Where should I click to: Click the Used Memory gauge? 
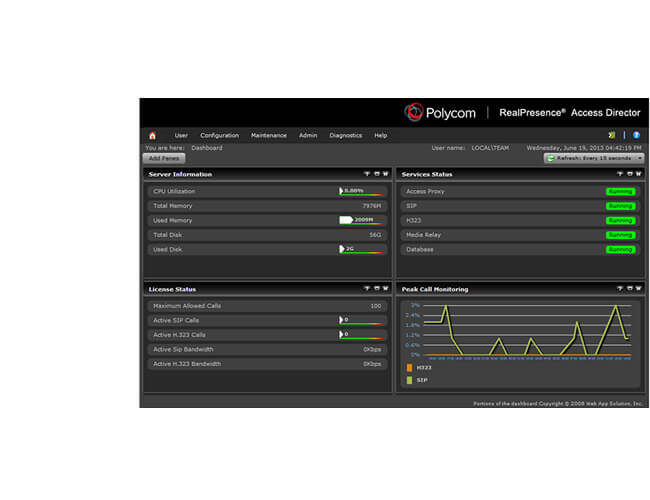coord(361,221)
